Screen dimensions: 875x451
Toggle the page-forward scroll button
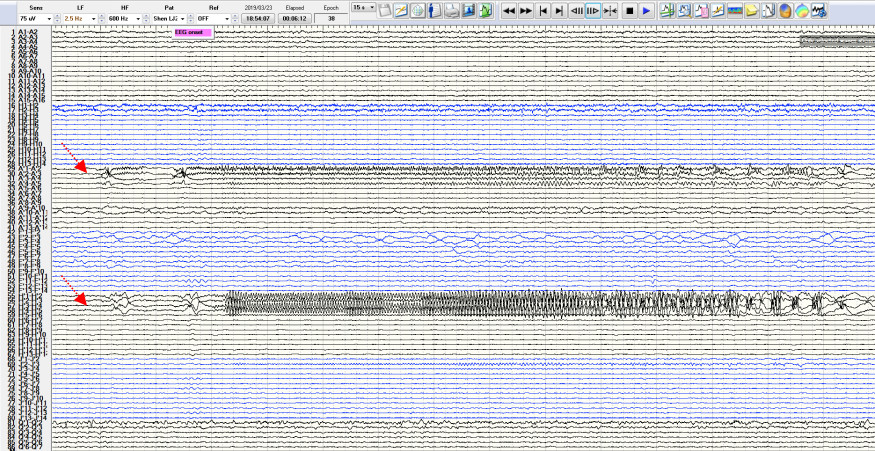click(593, 11)
